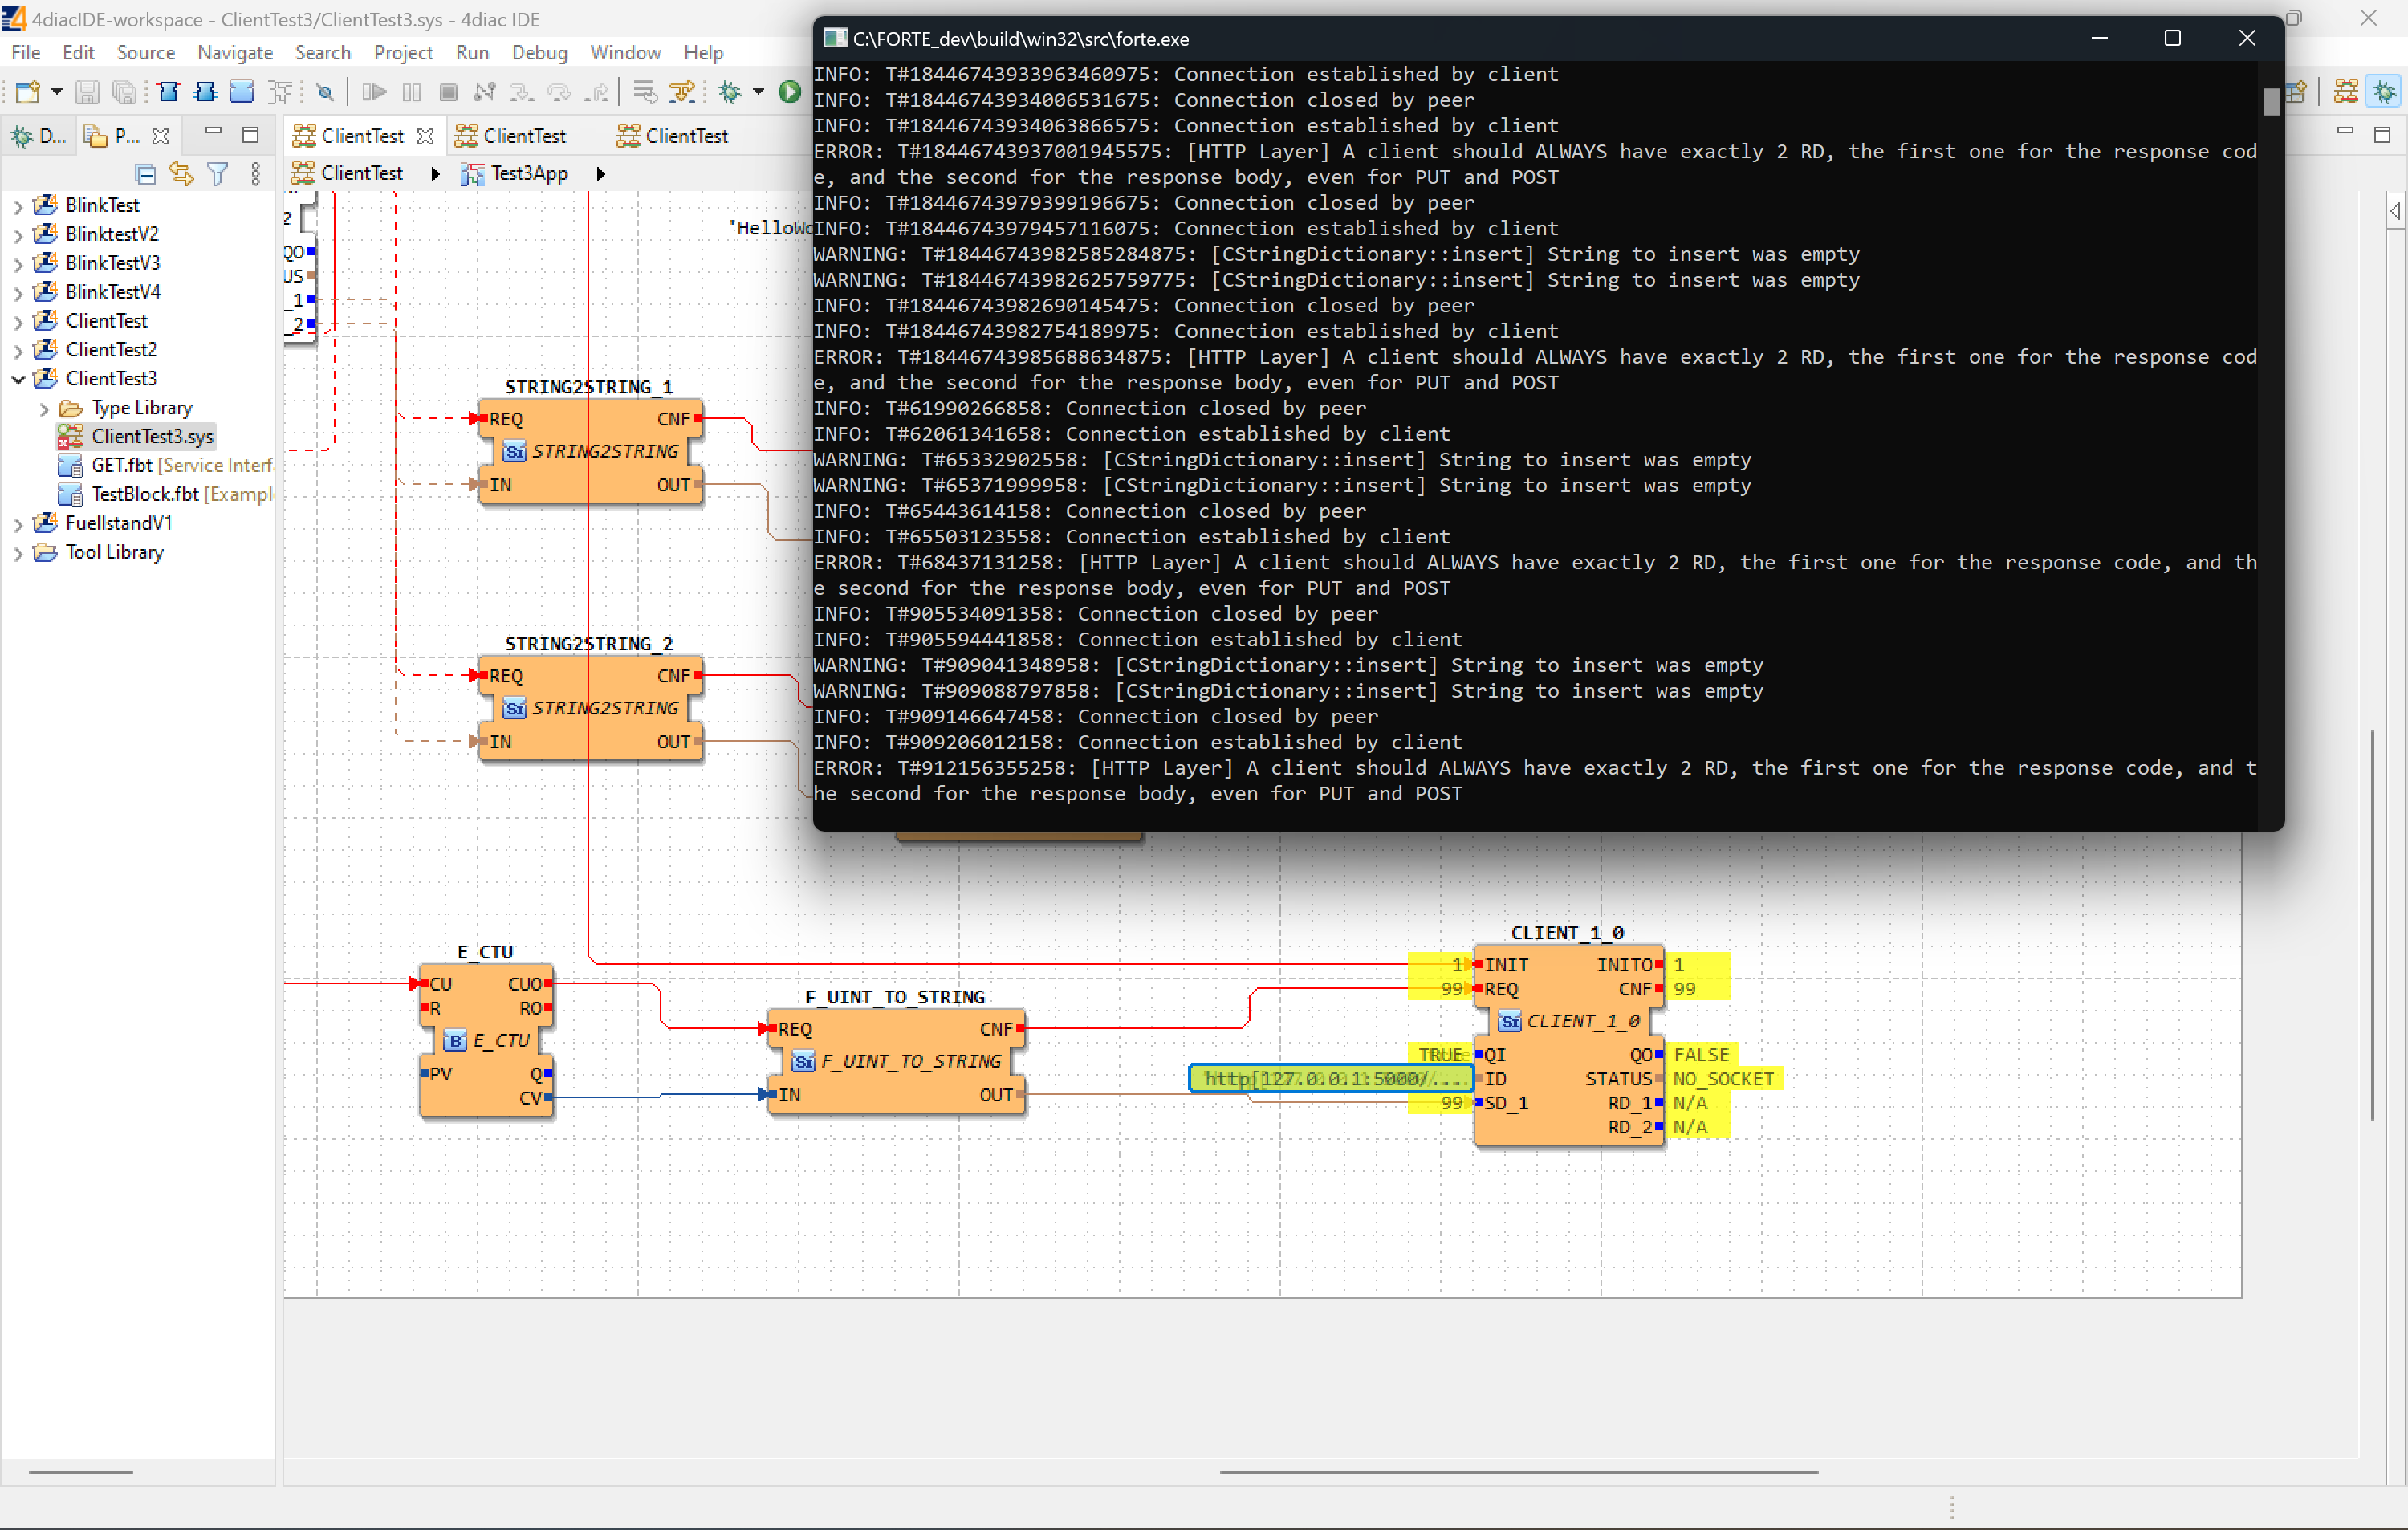This screenshot has width=2408, height=1530.
Task: Expand the Type Library folder
Action: [43, 408]
